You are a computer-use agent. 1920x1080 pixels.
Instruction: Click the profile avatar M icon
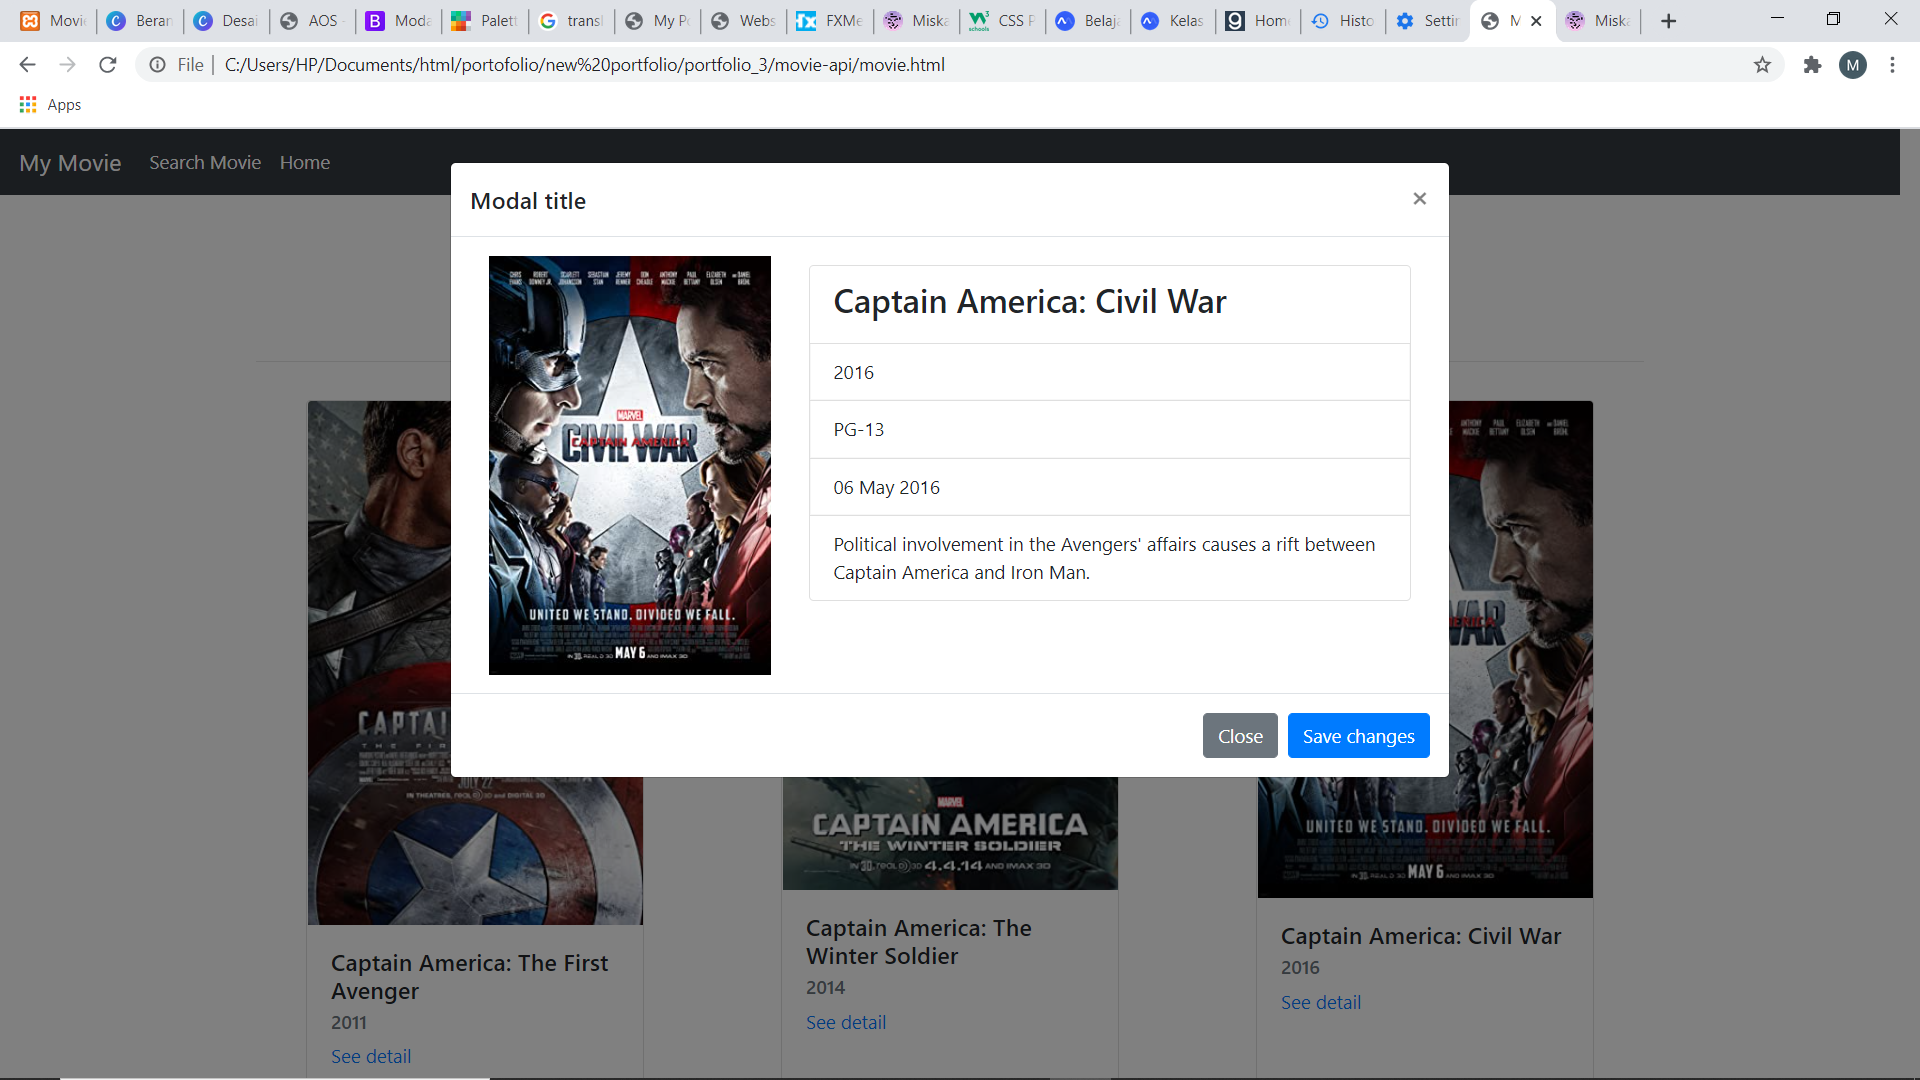1852,65
